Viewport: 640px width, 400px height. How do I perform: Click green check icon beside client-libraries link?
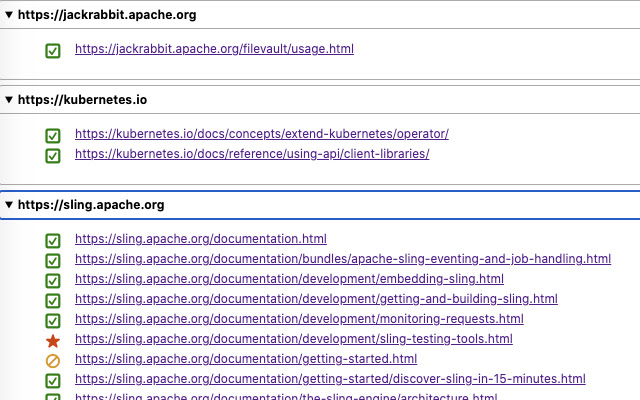pos(53,156)
